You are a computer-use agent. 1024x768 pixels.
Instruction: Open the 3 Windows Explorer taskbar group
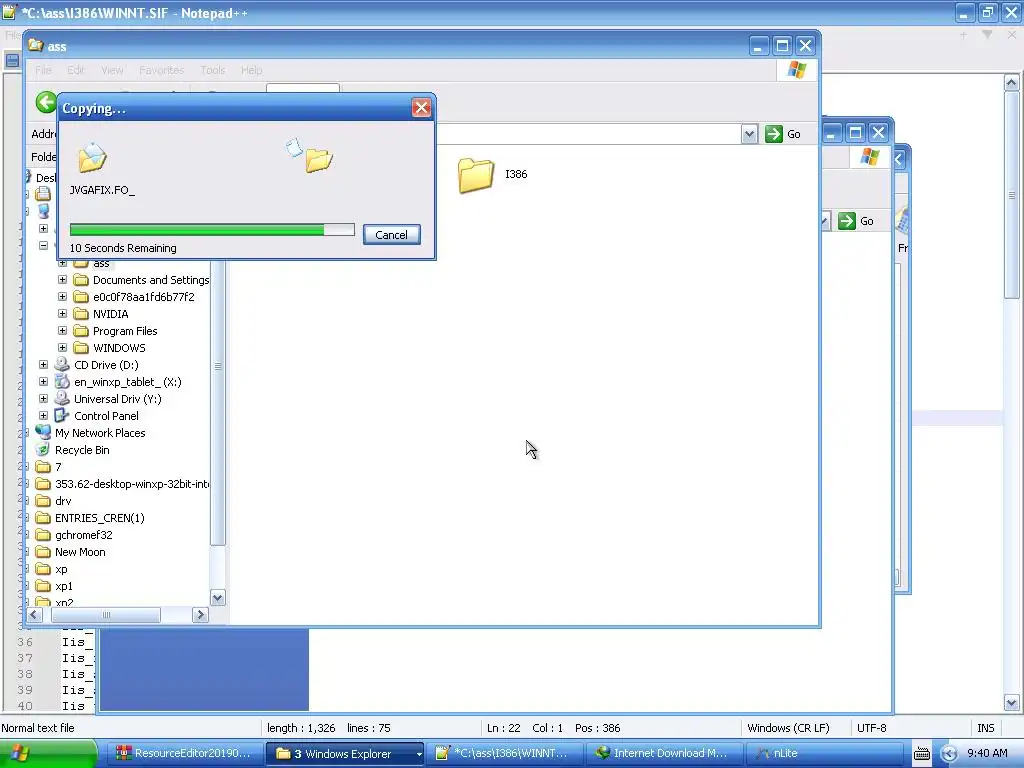344,754
